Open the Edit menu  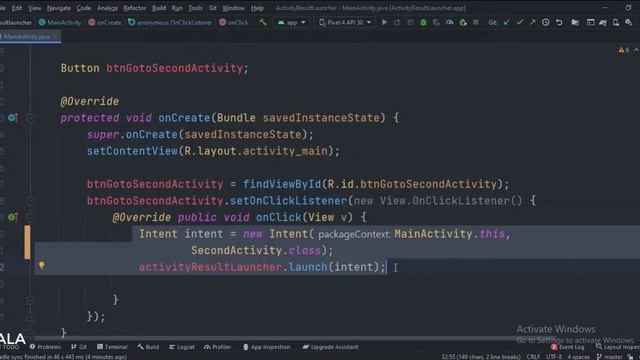[x=17, y=8]
